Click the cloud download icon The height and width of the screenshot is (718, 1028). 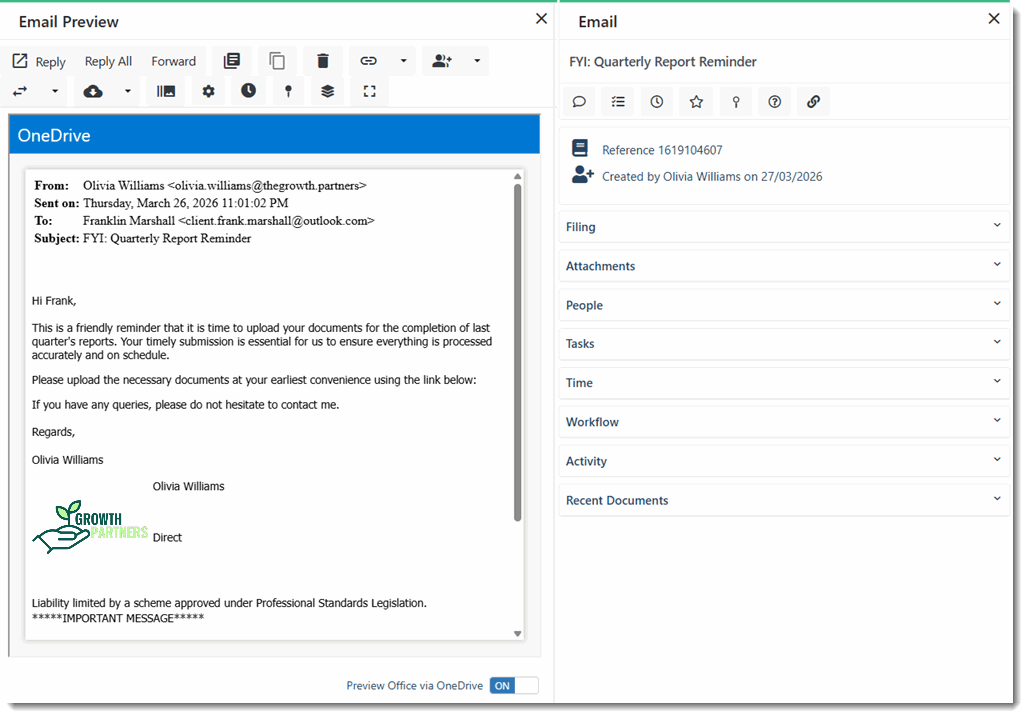point(93,91)
